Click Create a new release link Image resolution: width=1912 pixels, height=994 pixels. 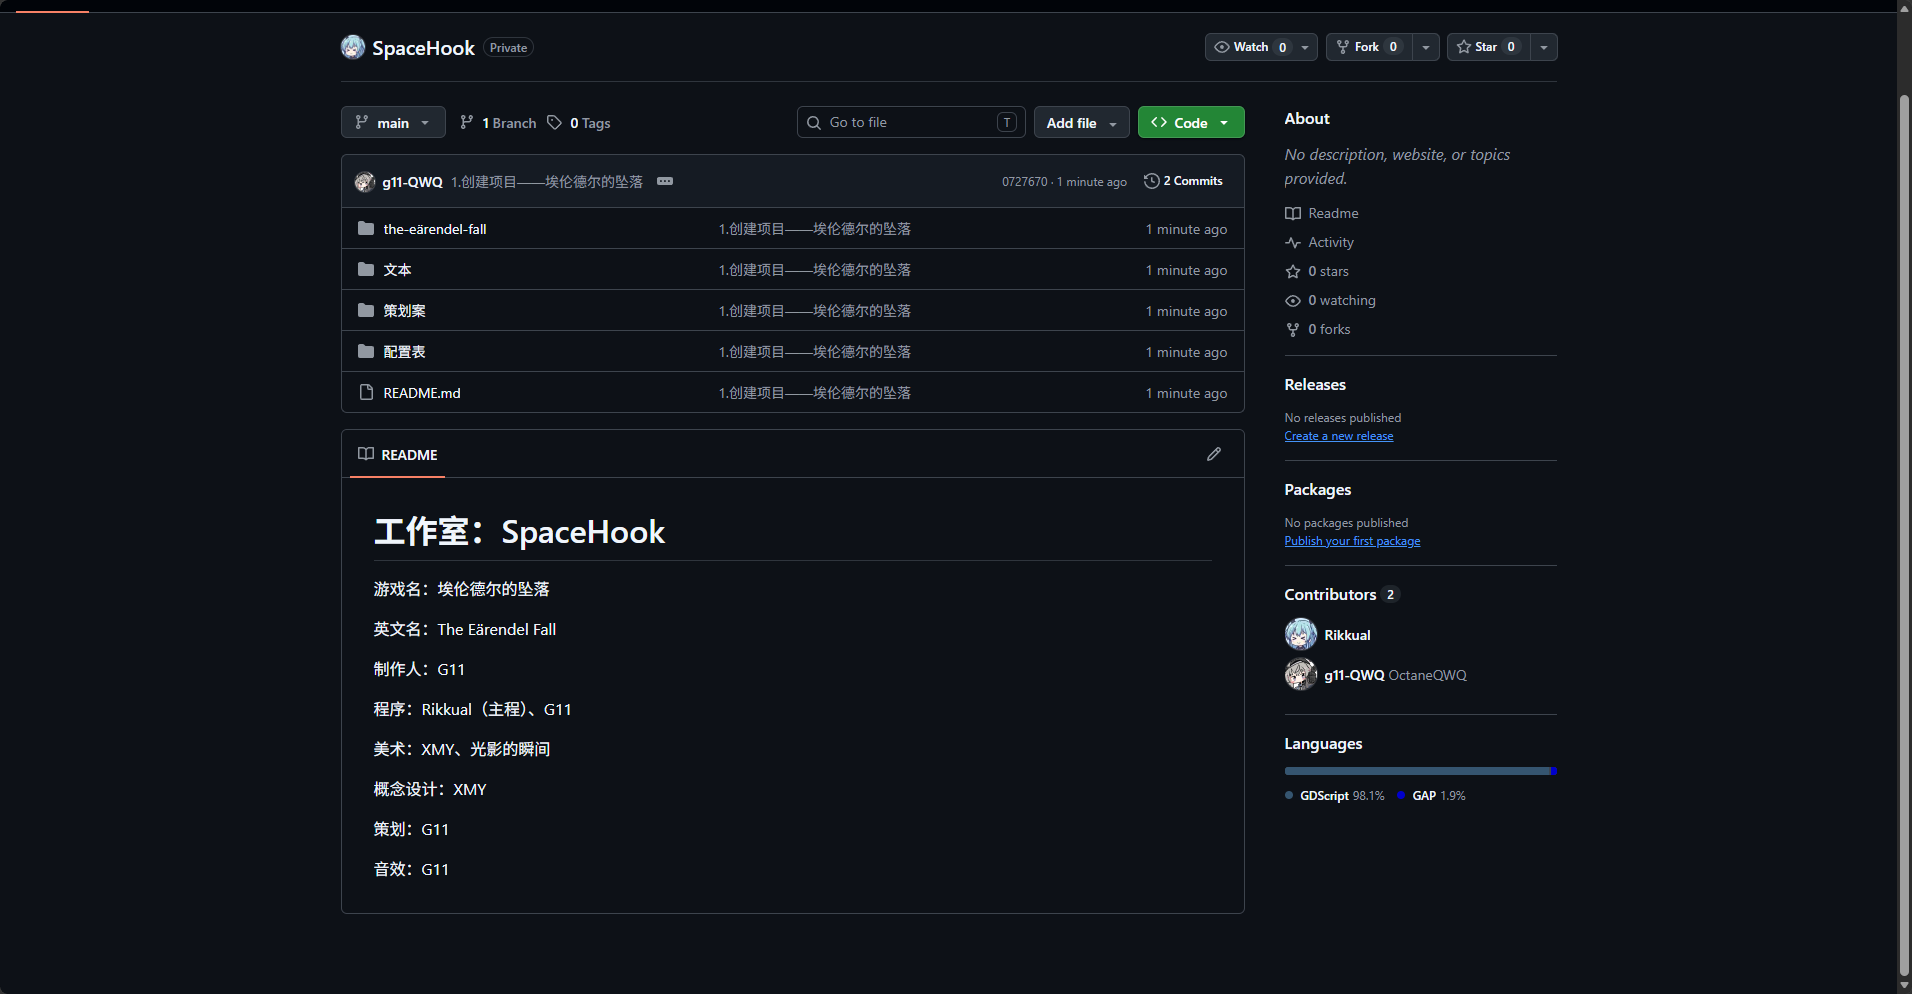1339,436
